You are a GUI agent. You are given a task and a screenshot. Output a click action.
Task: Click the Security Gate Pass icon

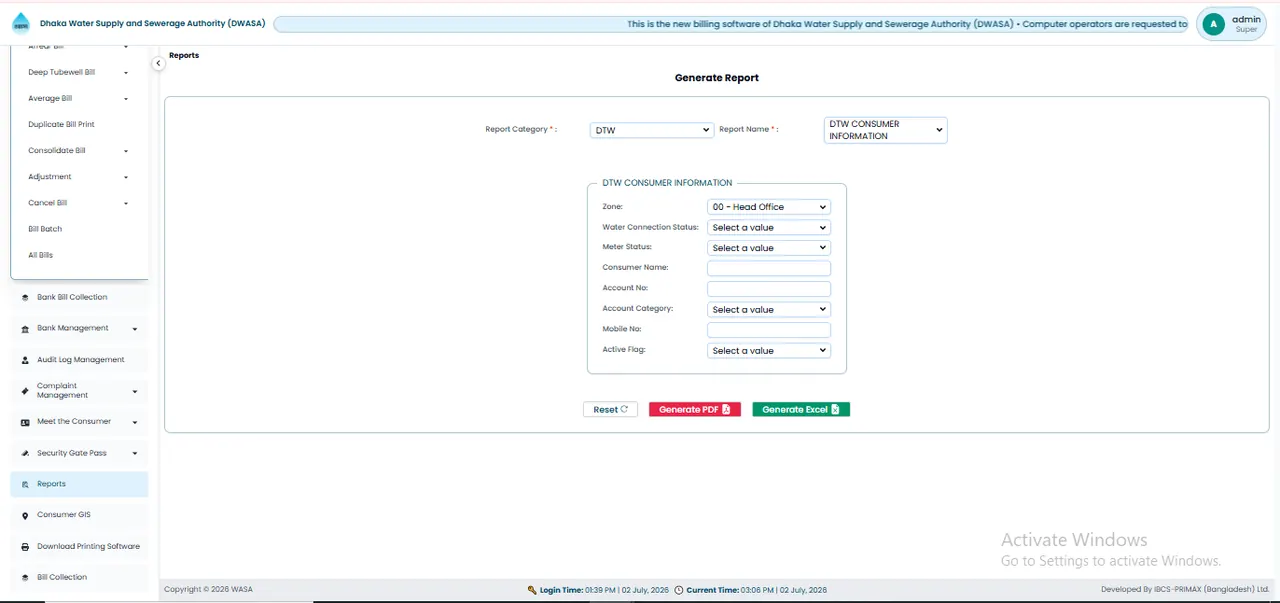[x=26, y=453]
